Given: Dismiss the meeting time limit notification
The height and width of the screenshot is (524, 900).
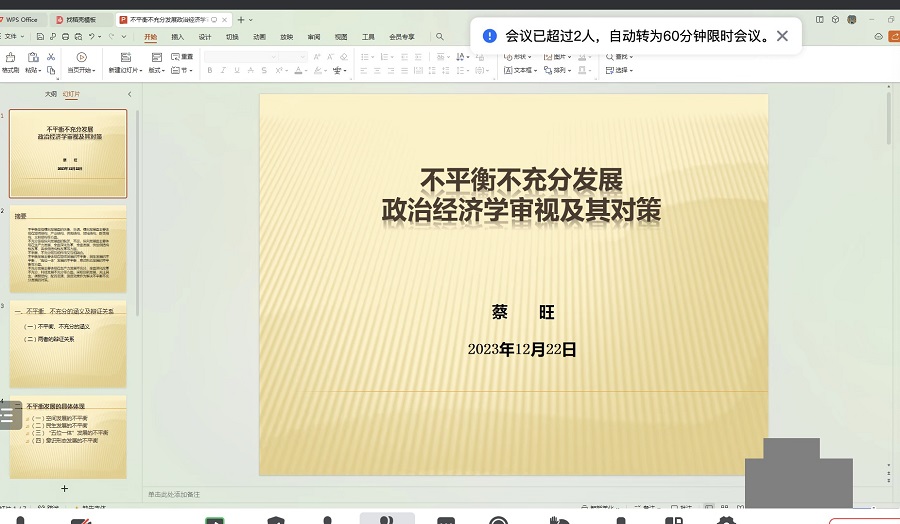Looking at the screenshot, I should (782, 36).
